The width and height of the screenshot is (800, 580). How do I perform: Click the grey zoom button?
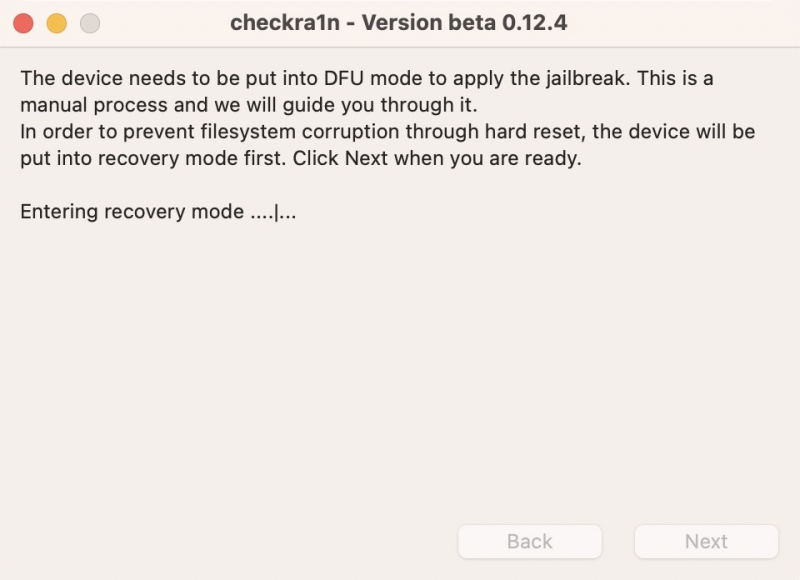(x=90, y=21)
